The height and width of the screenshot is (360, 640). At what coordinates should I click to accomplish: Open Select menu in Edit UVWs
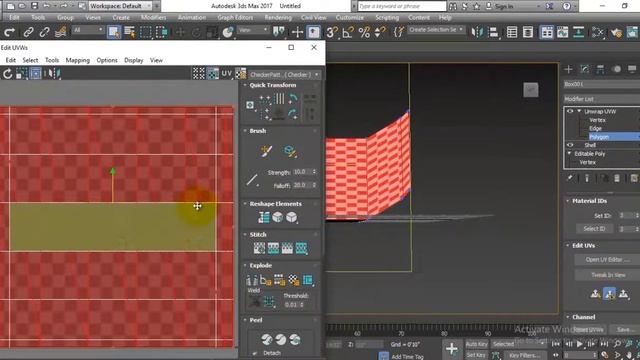click(30, 60)
